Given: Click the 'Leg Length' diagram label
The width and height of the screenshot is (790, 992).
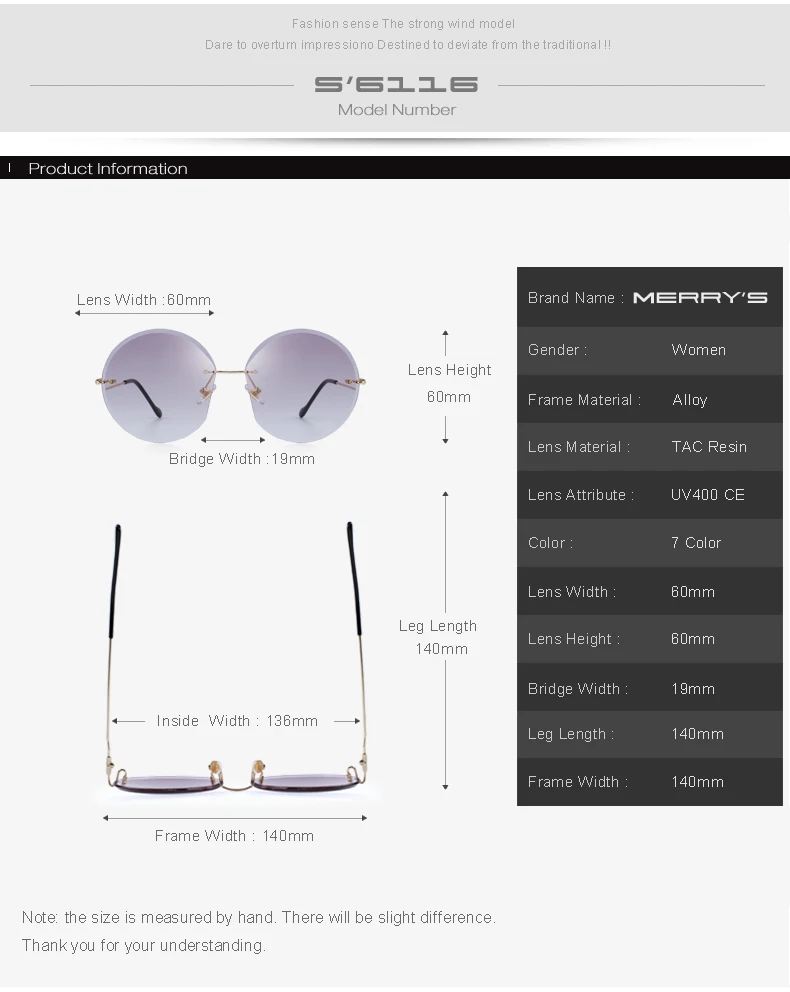Looking at the screenshot, I should click(x=438, y=626).
